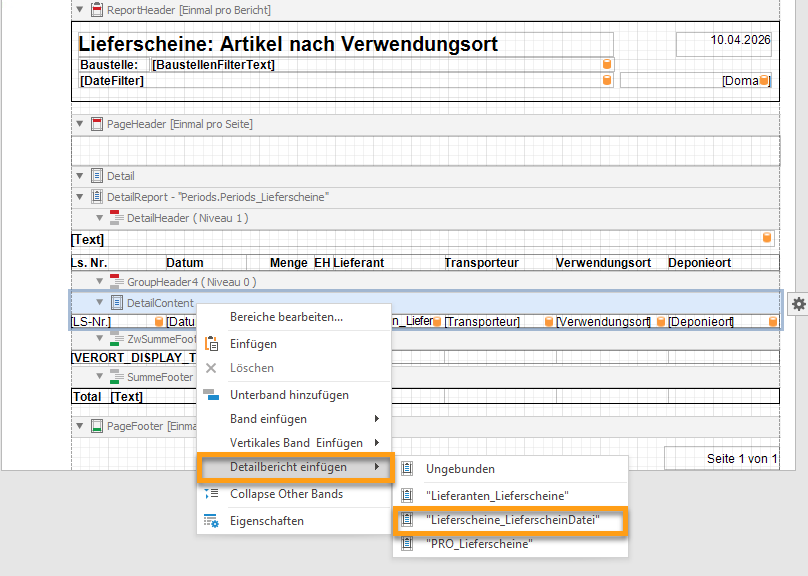808x576 pixels.
Task: Open Eigenschaften from the context menu
Action: point(294,521)
